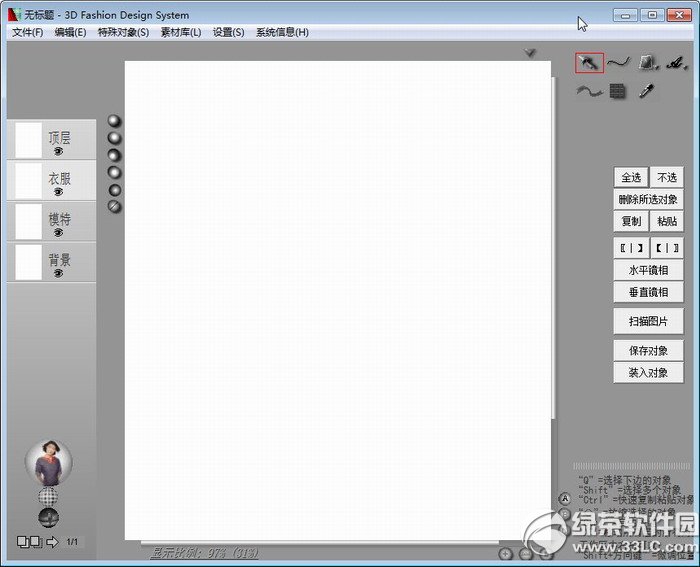Image resolution: width=700 pixels, height=567 pixels.
Task: Click the 粘贴 button
Action: 667,221
